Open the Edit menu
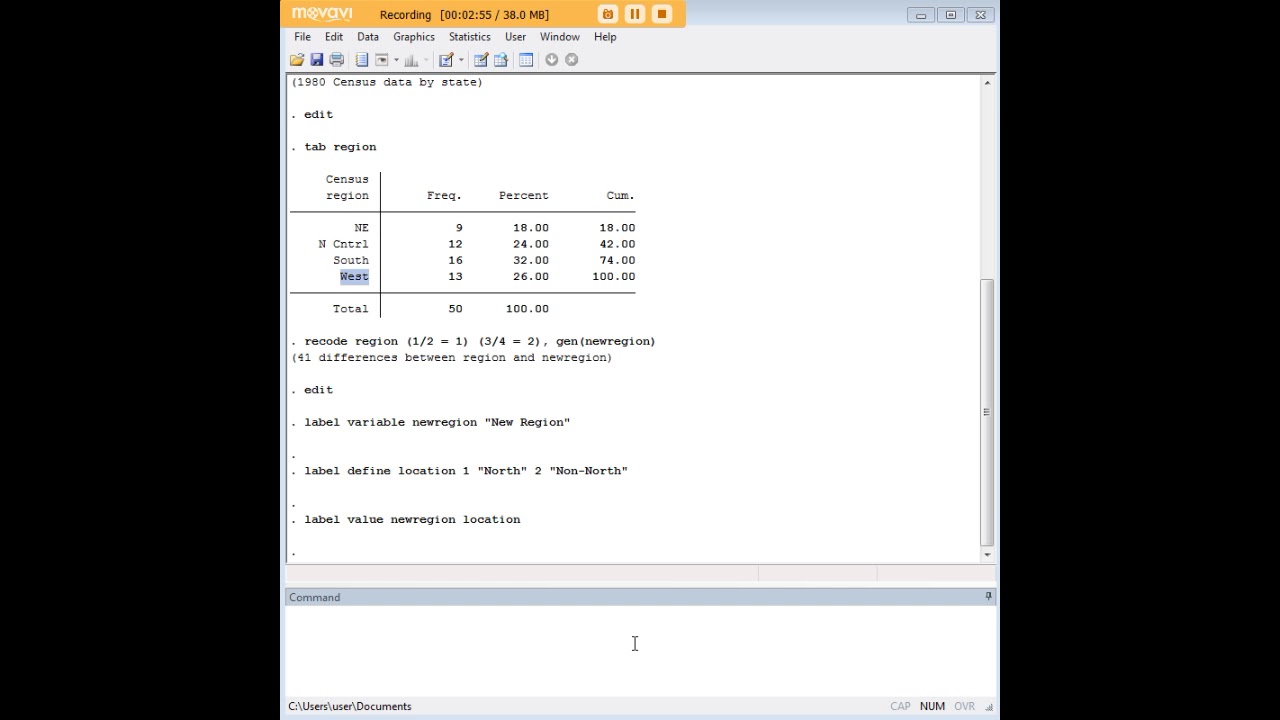The image size is (1280, 720). click(334, 37)
